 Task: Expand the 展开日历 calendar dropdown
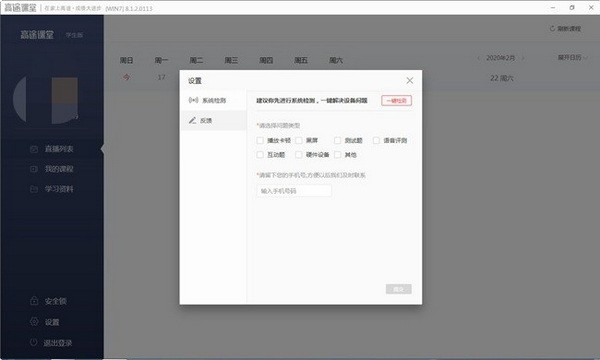[x=572, y=57]
